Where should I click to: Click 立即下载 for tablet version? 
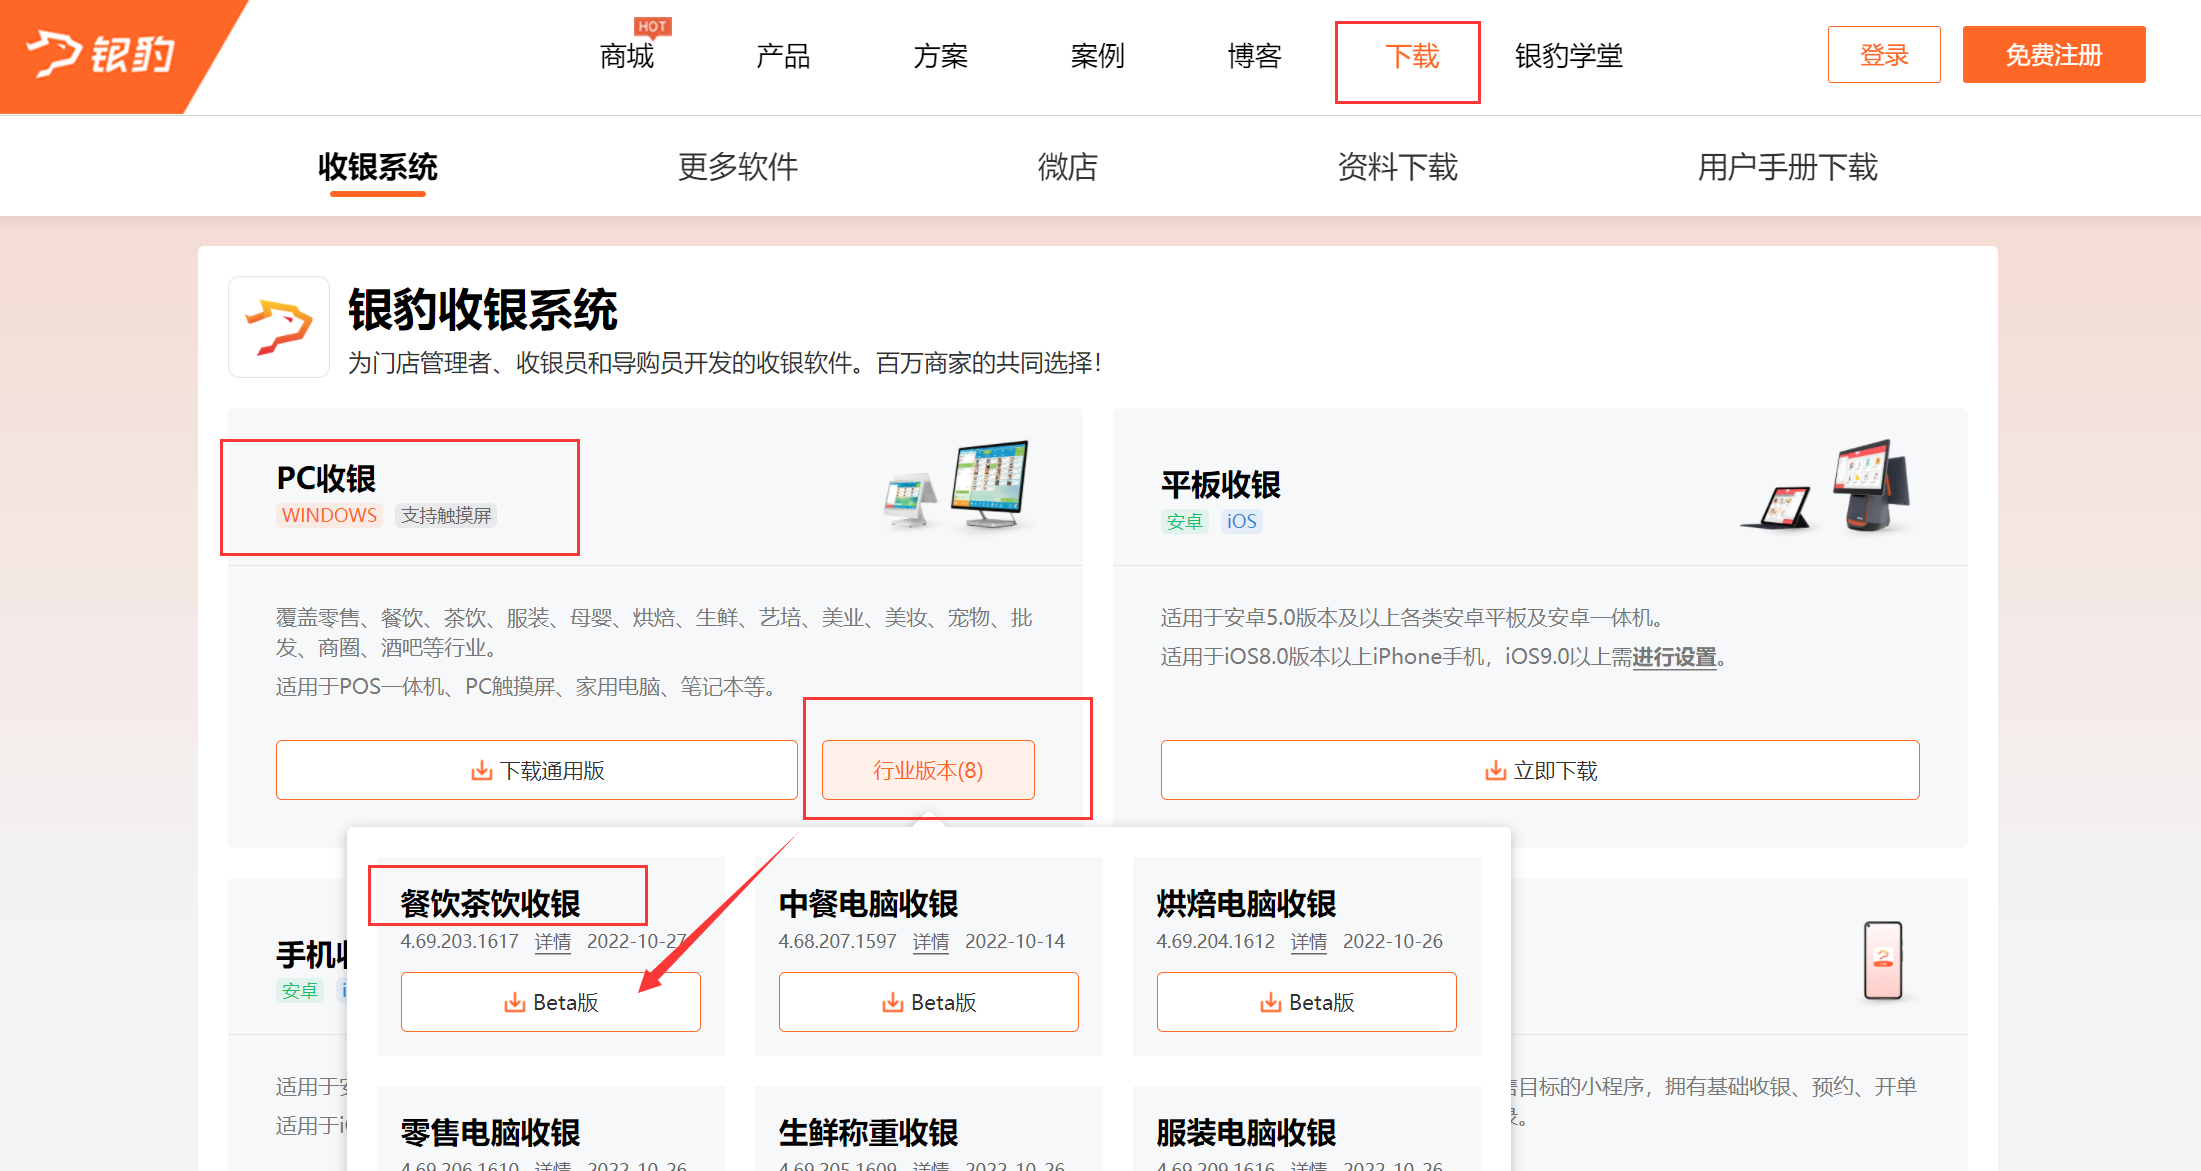[x=1540, y=770]
